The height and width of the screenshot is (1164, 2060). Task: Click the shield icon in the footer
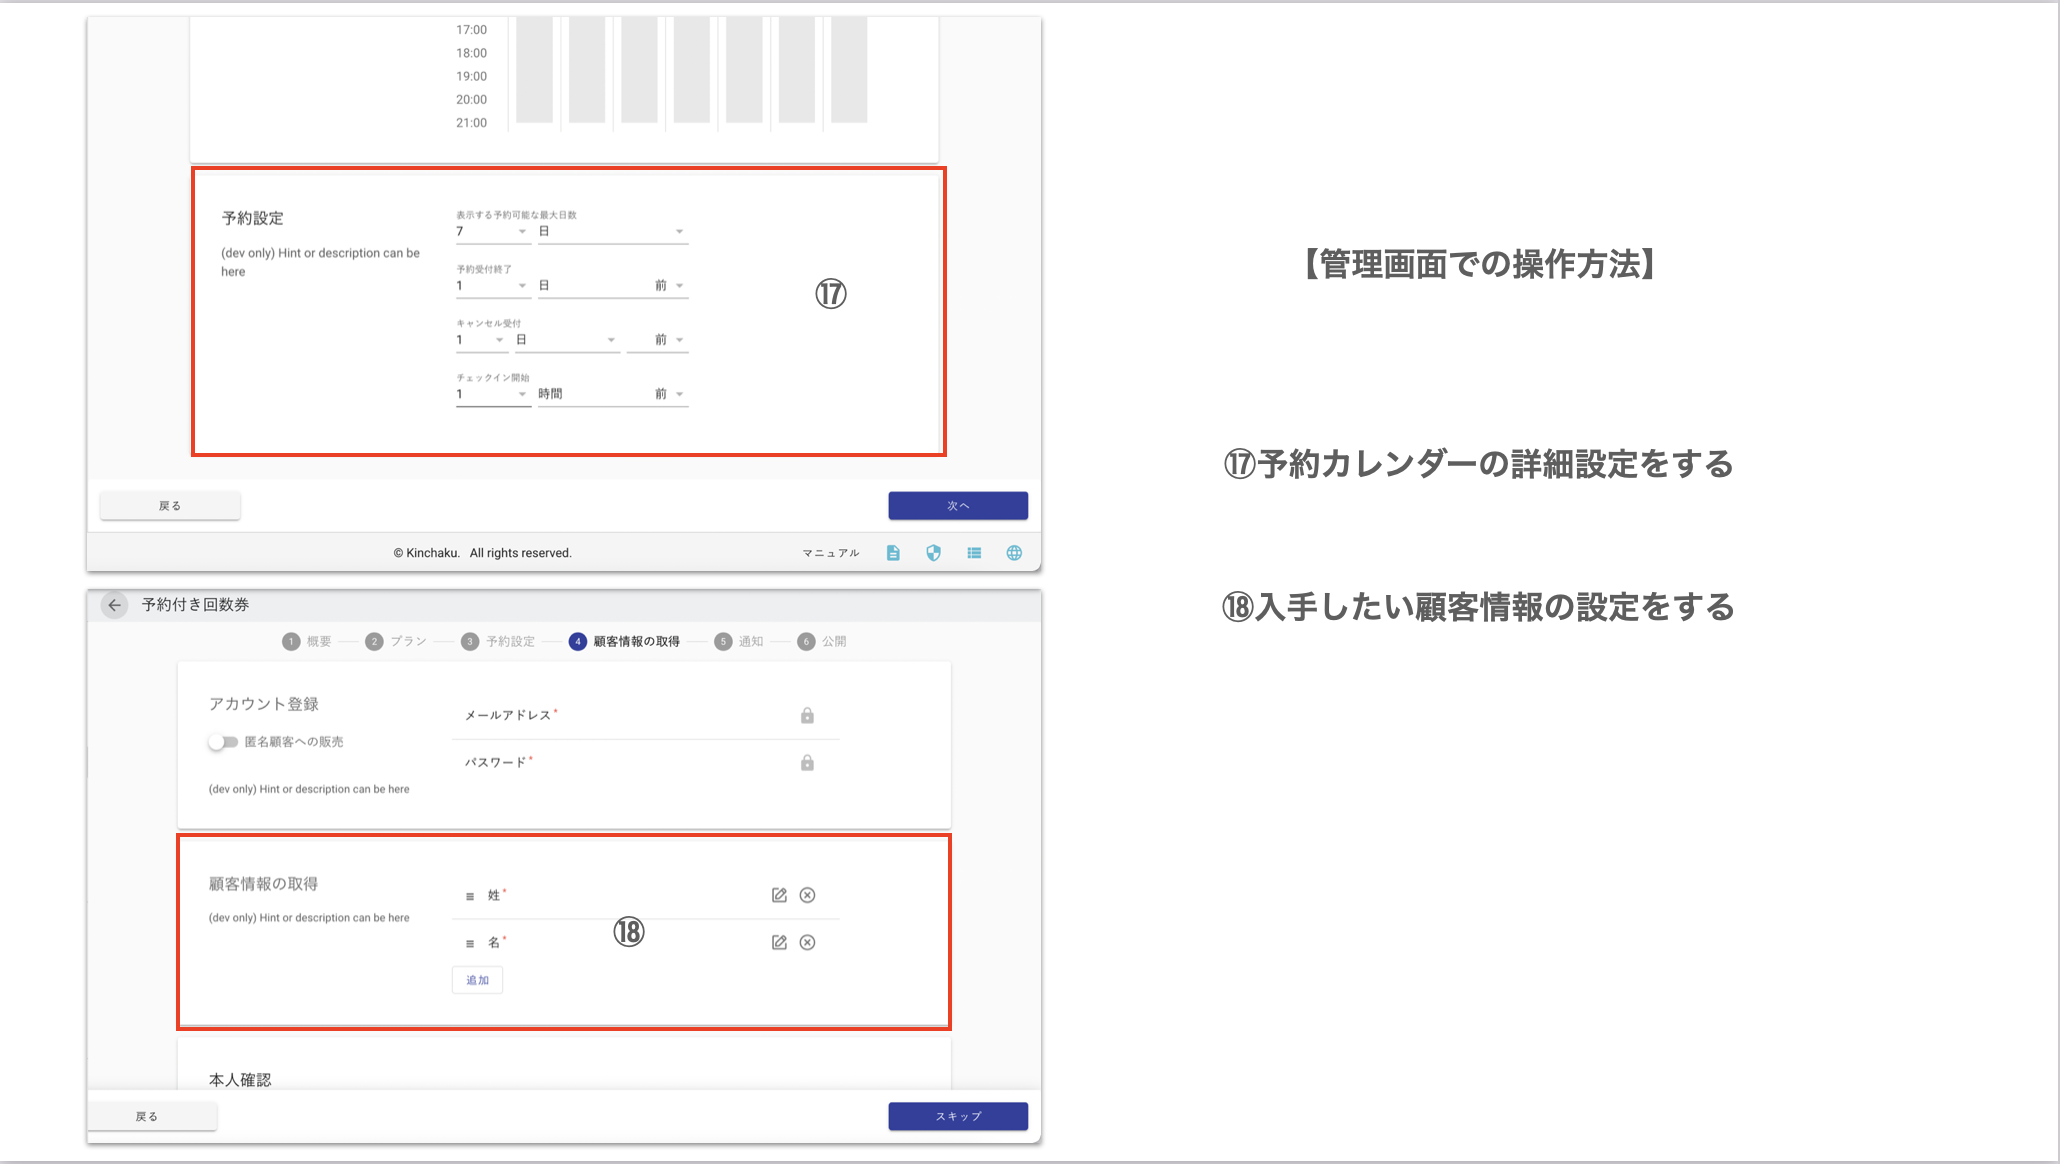(933, 553)
